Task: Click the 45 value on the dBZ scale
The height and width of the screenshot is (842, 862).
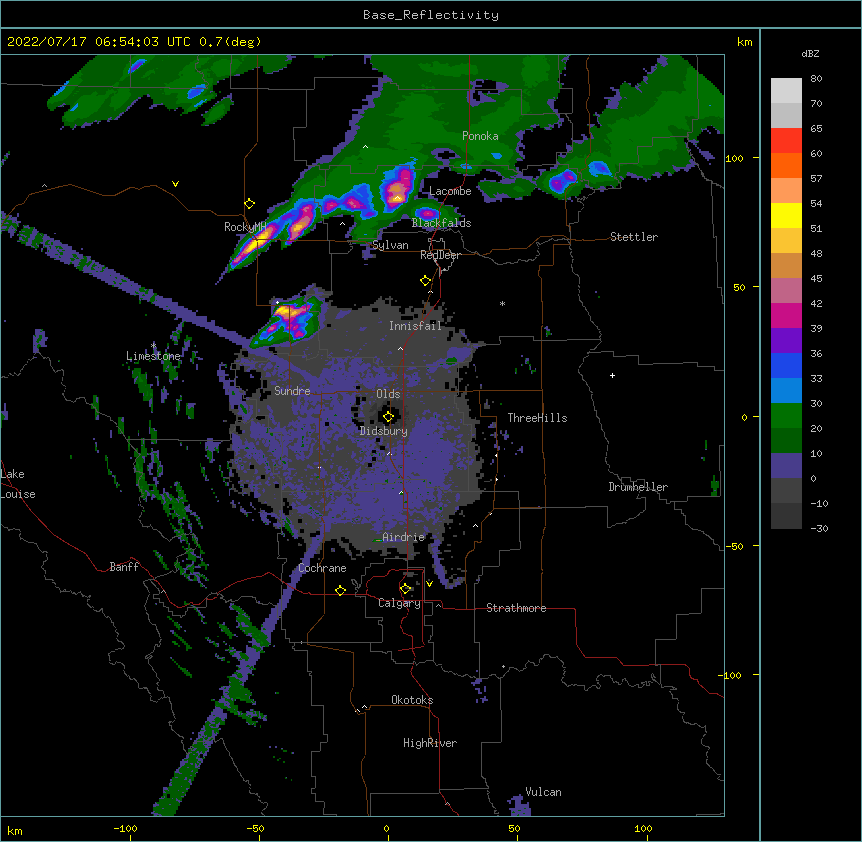Action: click(x=816, y=278)
